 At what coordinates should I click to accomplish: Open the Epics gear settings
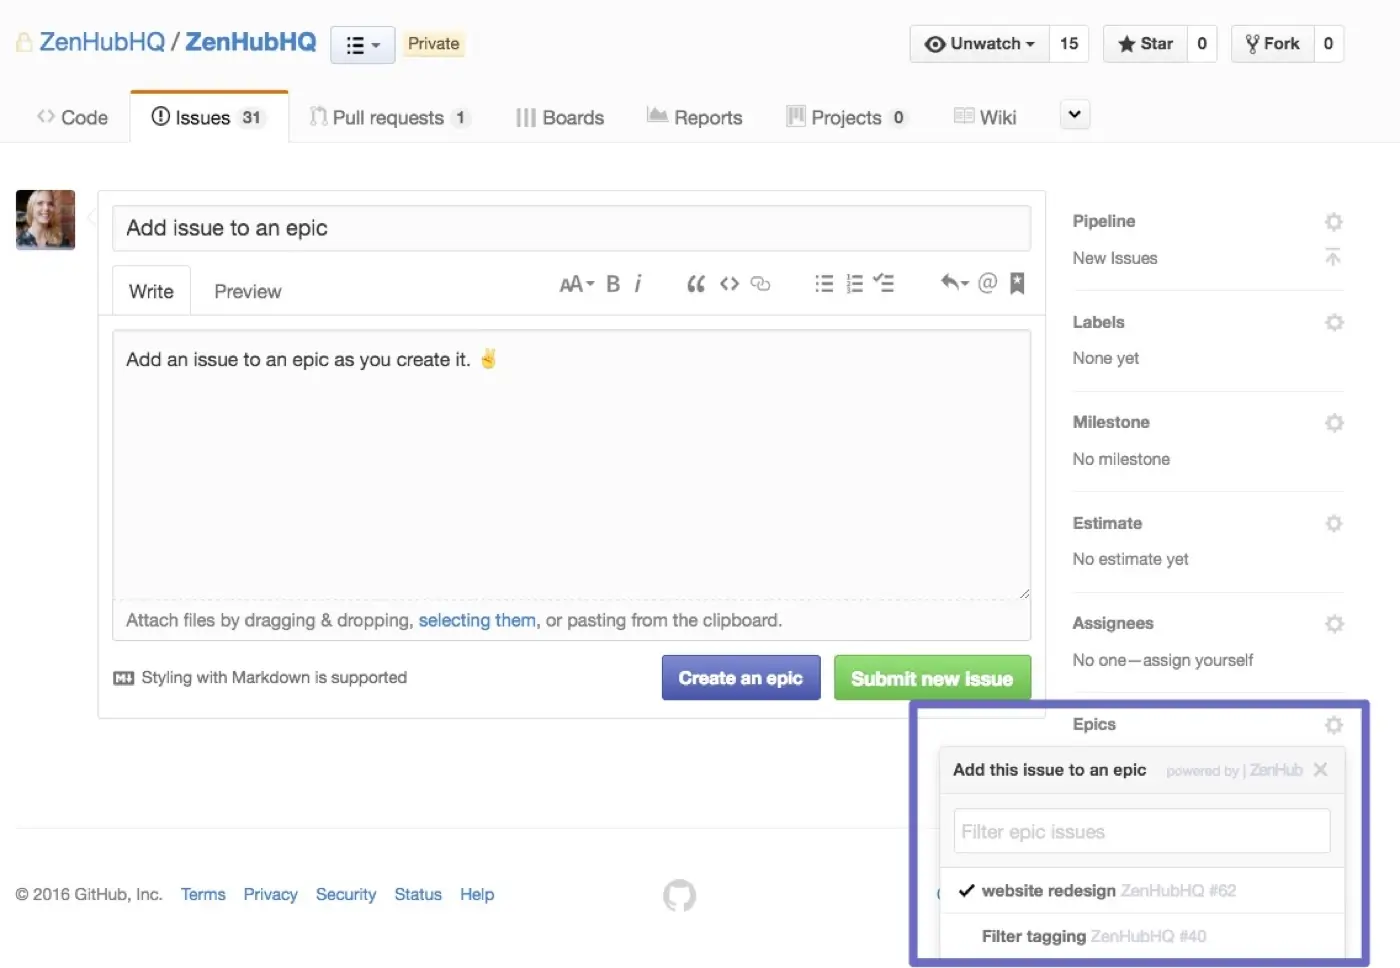click(x=1333, y=725)
